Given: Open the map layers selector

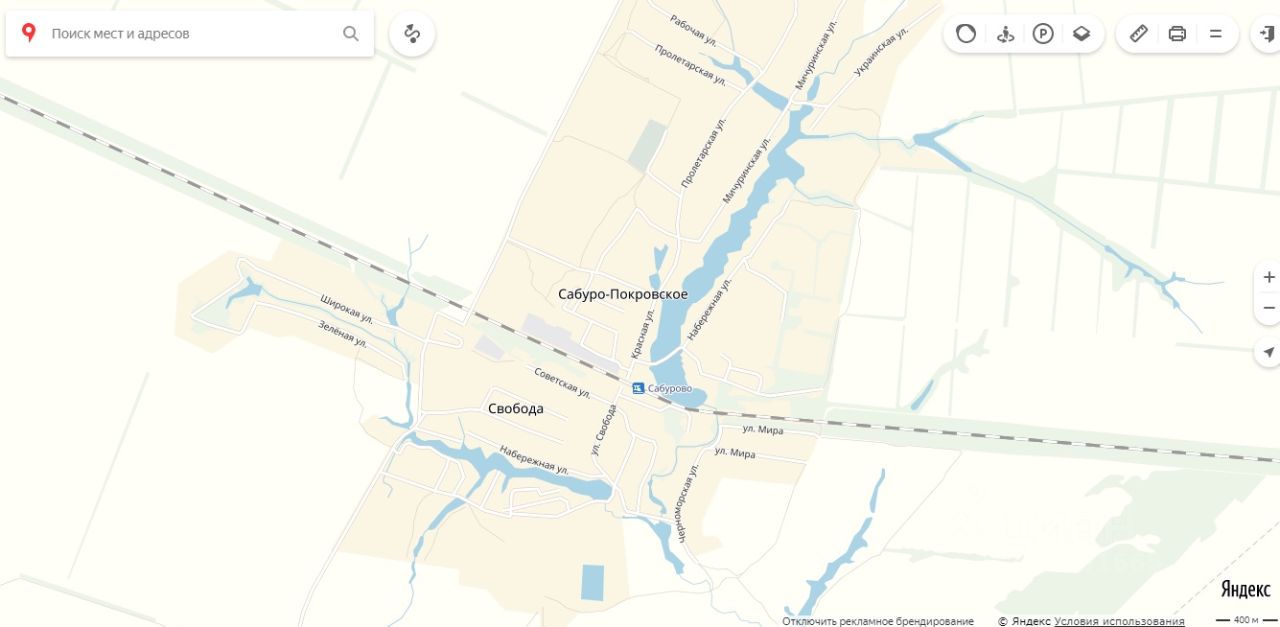Looking at the screenshot, I should [1081, 34].
